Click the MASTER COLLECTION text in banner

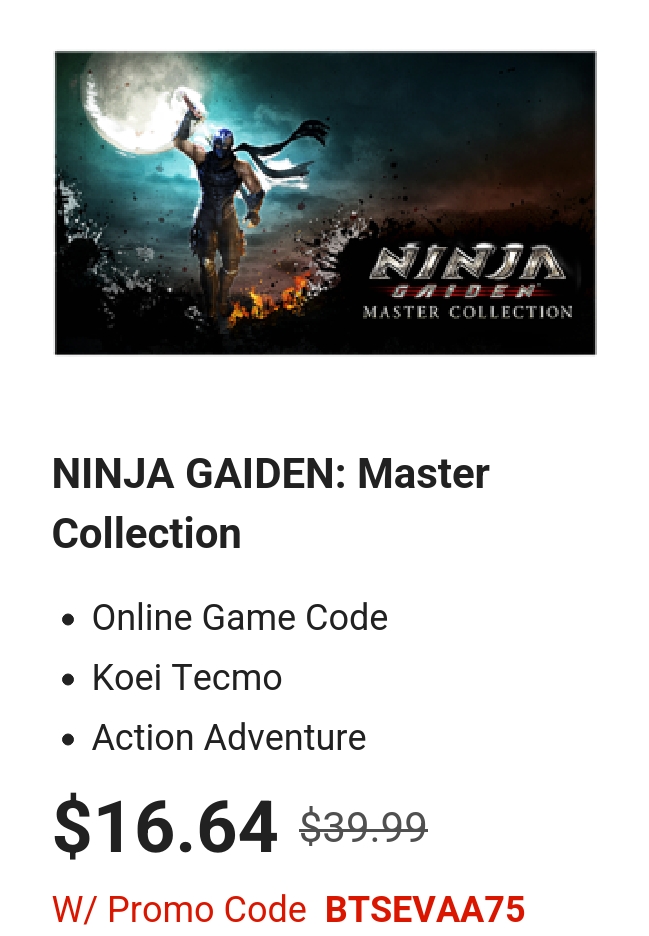[x=467, y=312]
